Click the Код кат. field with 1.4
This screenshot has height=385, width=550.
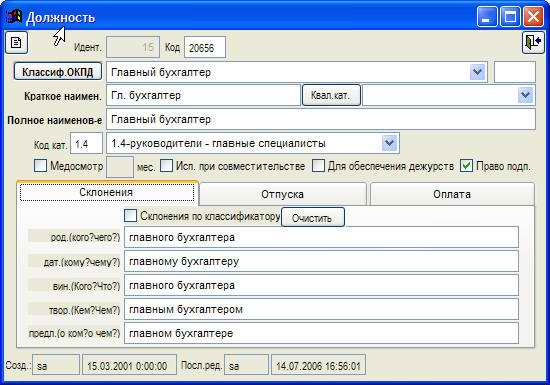pos(86,143)
